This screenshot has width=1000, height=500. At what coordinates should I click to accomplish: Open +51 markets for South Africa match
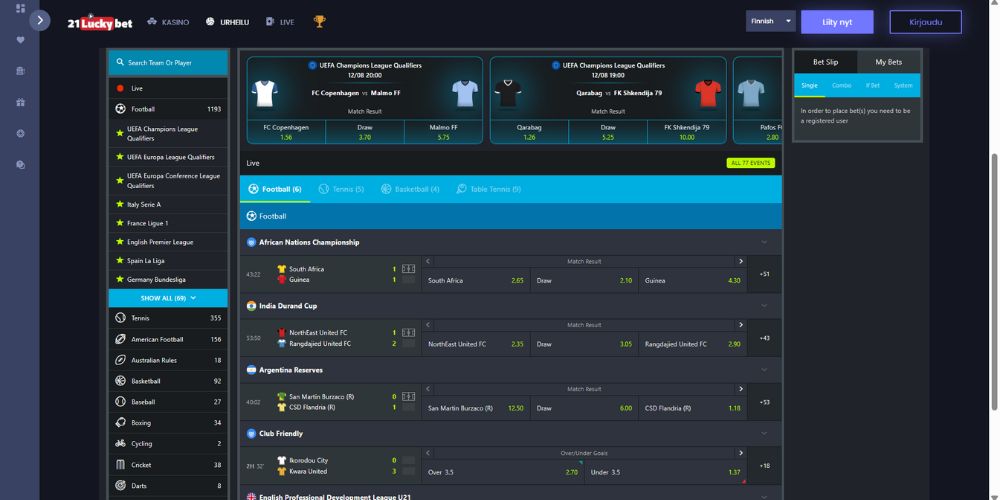[x=764, y=274]
